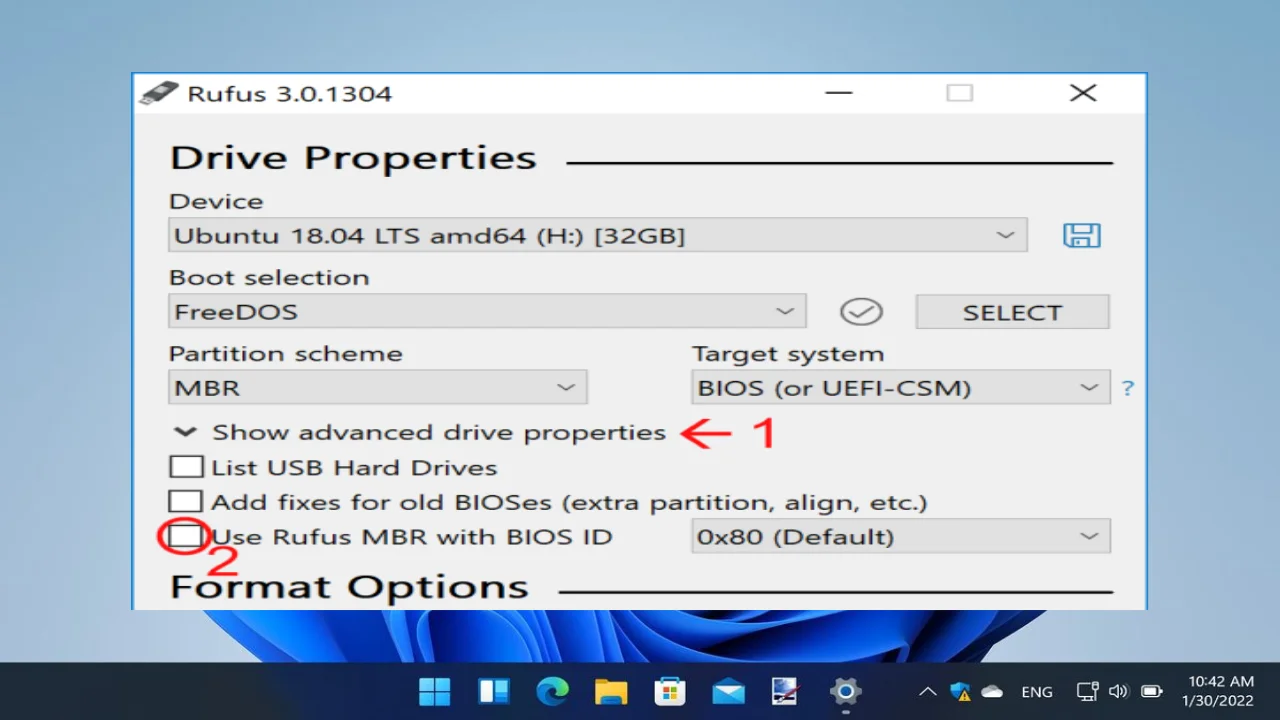Open the Target system help question mark
Viewport: 1280px width, 720px height.
1128,388
